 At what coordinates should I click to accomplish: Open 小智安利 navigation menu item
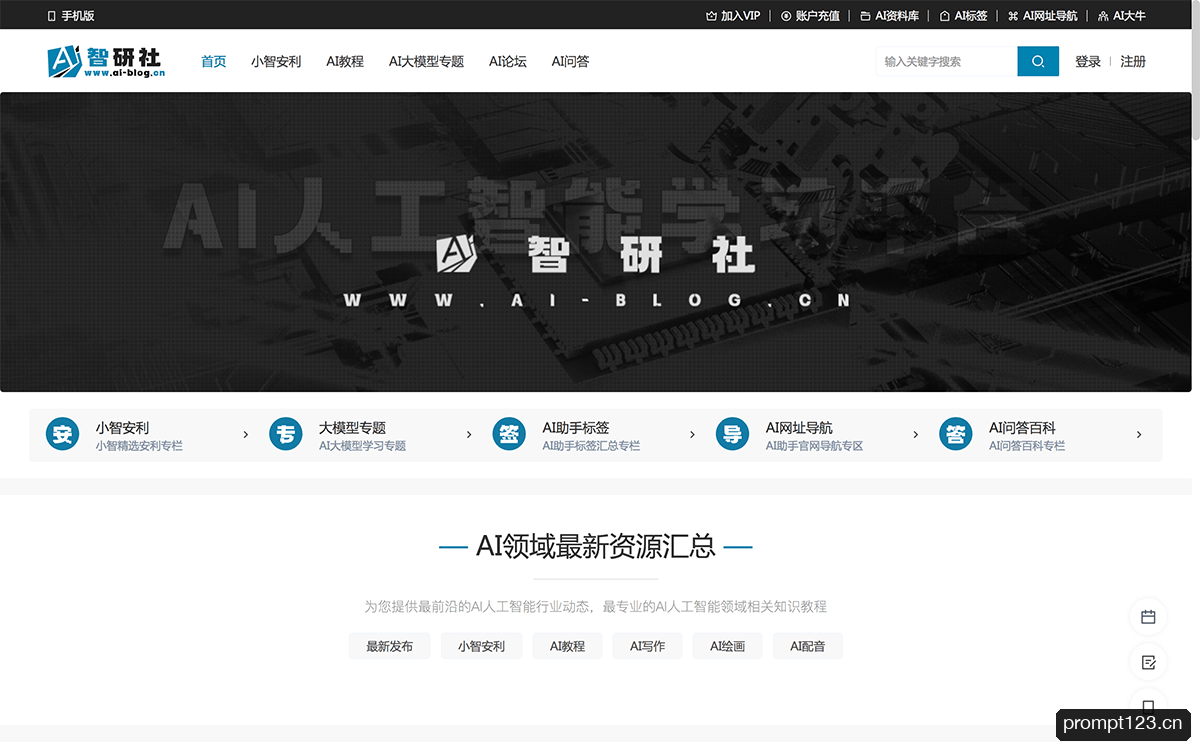[276, 61]
